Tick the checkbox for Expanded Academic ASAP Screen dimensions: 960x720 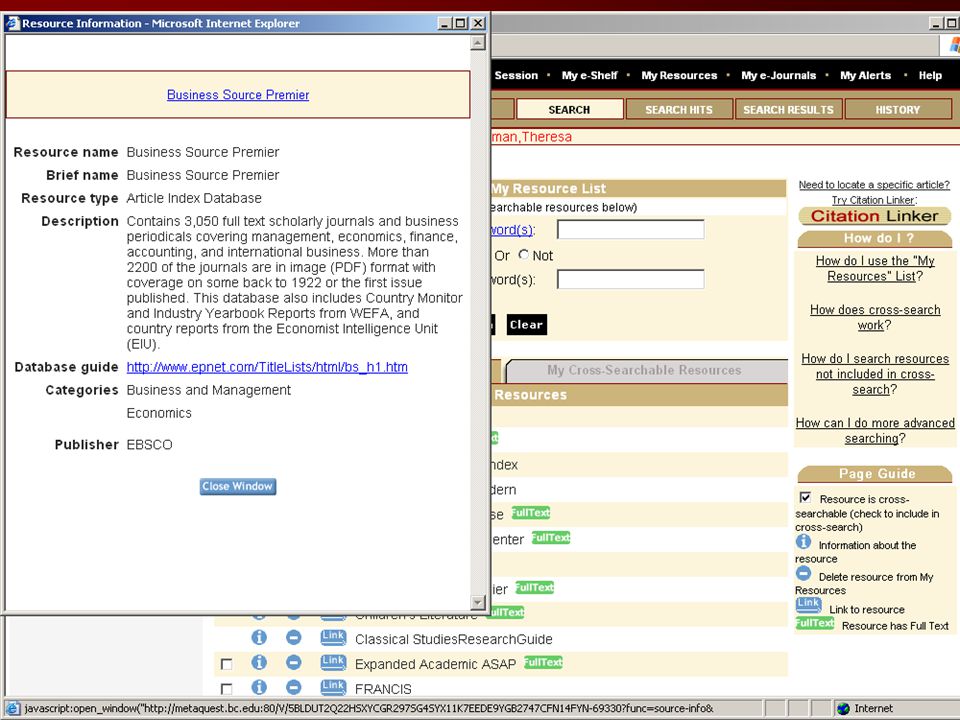227,664
